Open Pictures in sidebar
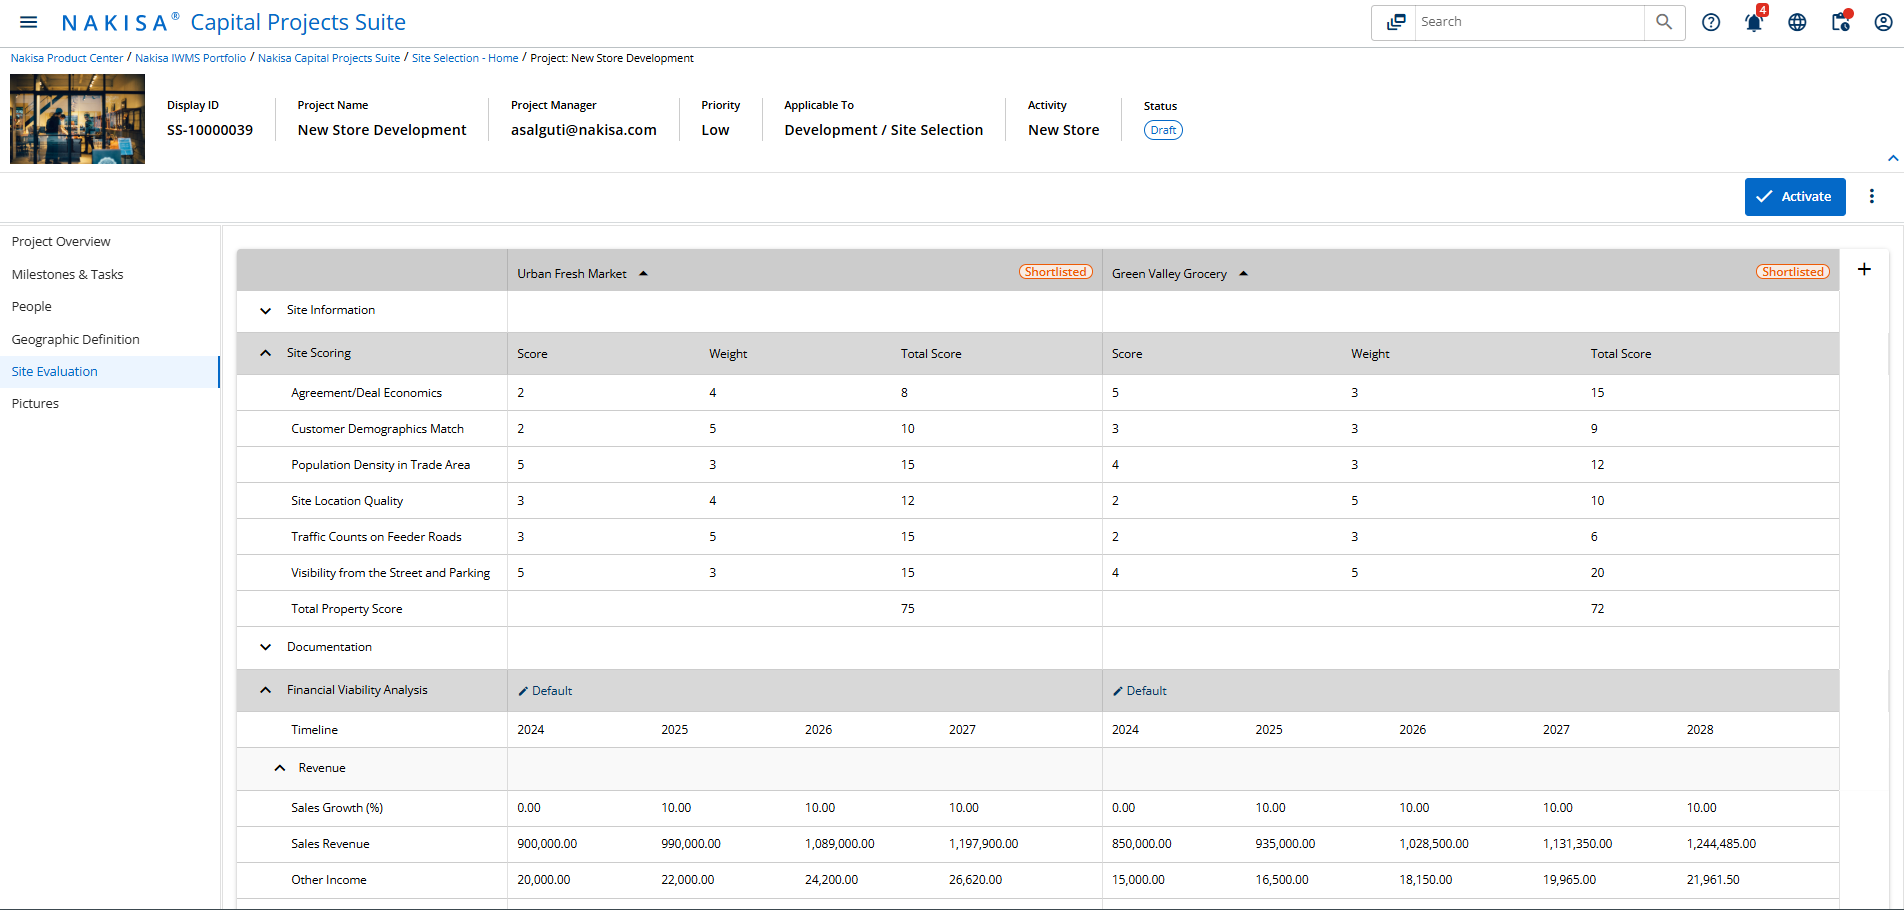The image size is (1904, 910). click(x=35, y=404)
